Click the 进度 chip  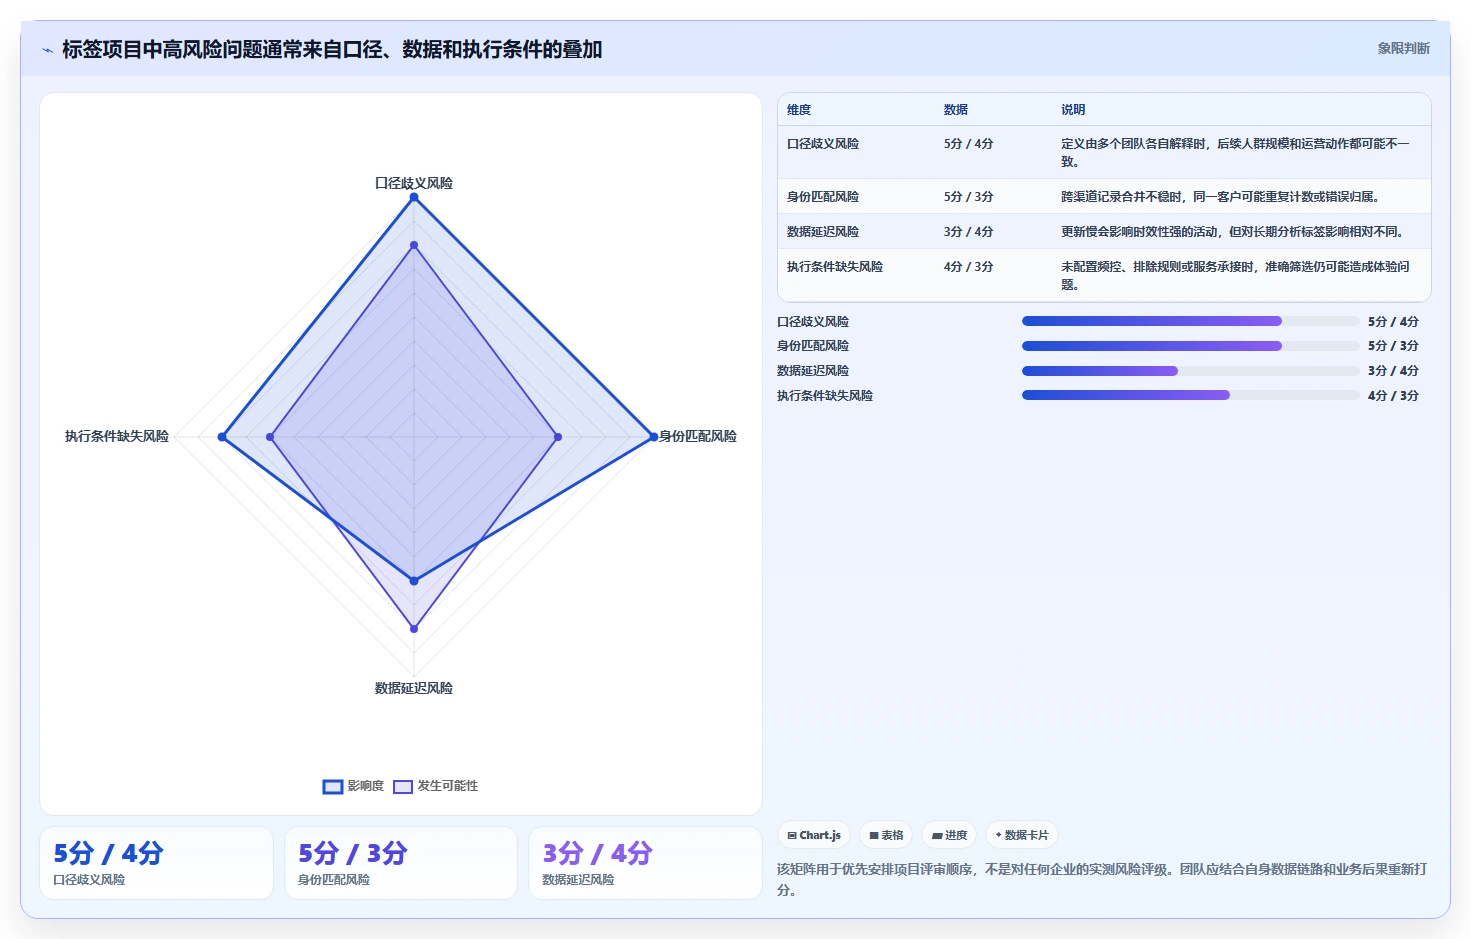(949, 835)
